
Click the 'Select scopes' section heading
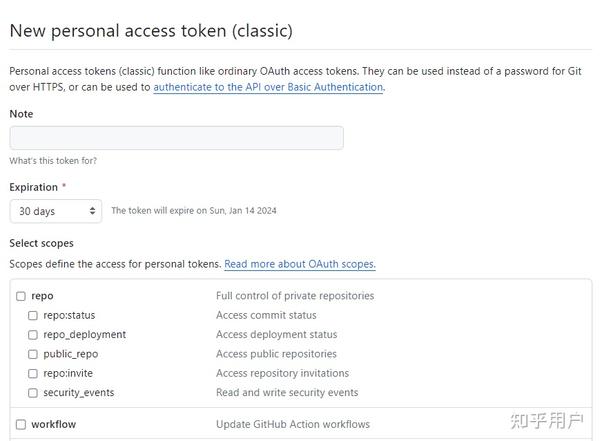pyautogui.click(x=41, y=243)
